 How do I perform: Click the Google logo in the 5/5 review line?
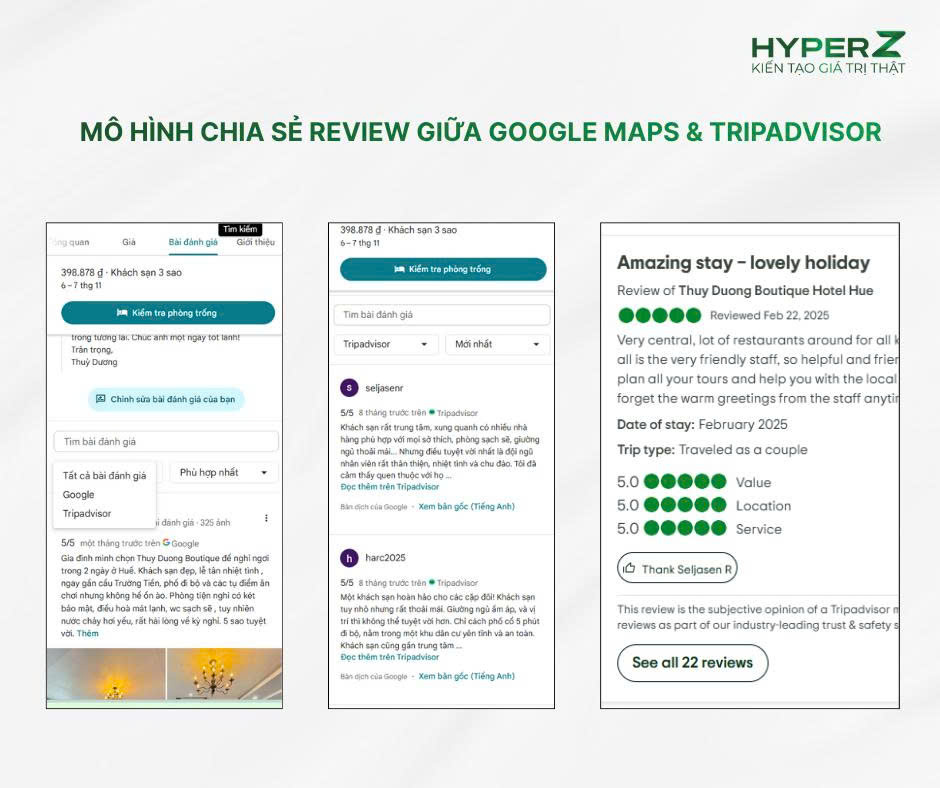click(166, 543)
